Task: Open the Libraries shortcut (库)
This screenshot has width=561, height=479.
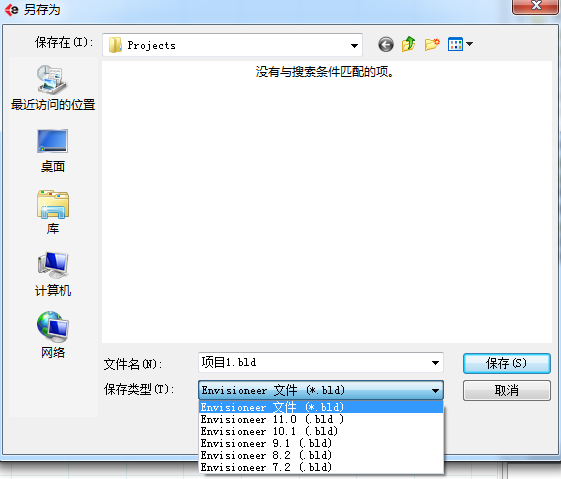Action: pyautogui.click(x=53, y=212)
